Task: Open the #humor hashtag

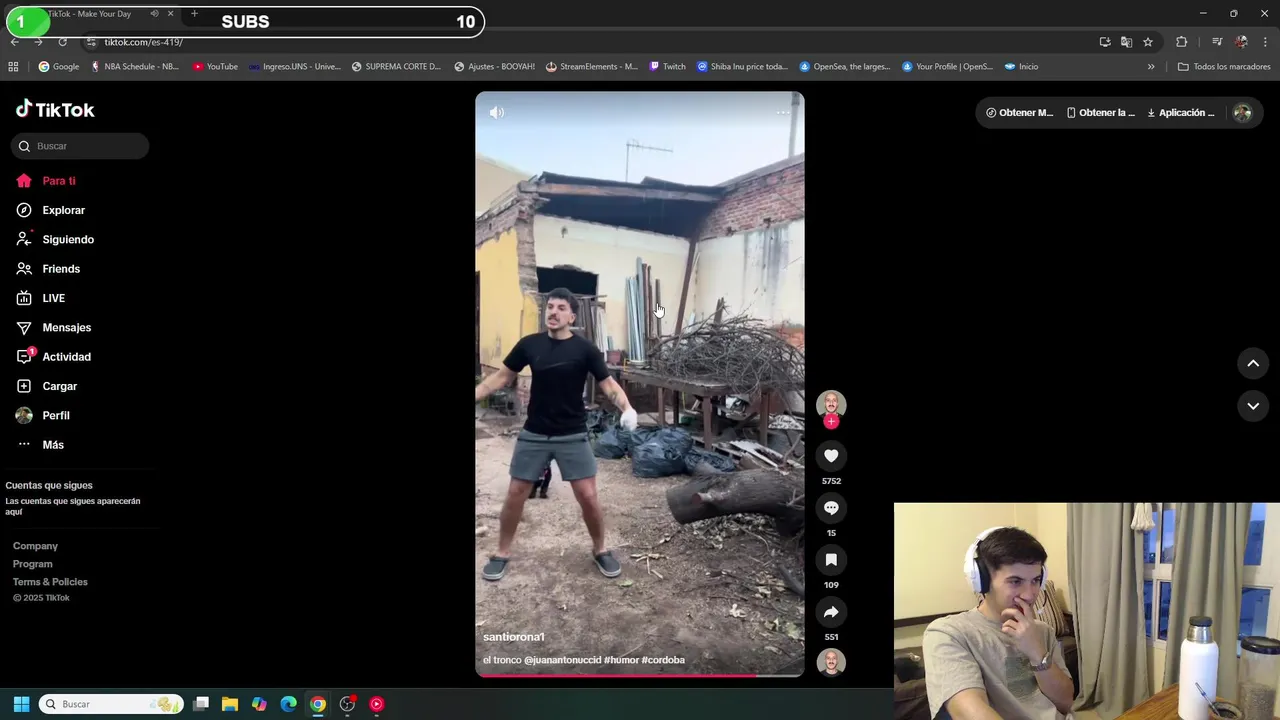Action: tap(621, 660)
